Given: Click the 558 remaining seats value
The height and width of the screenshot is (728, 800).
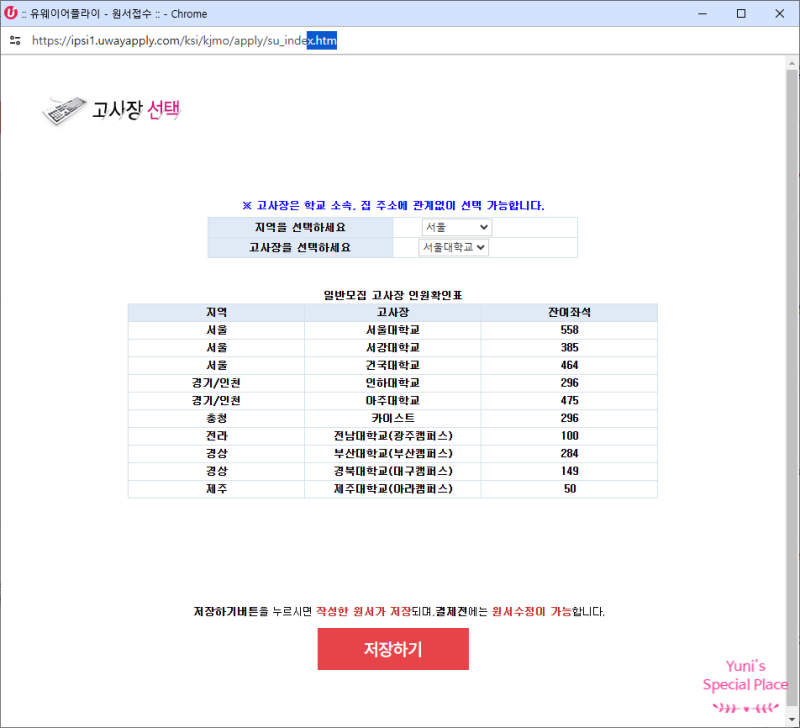Looking at the screenshot, I should (568, 329).
